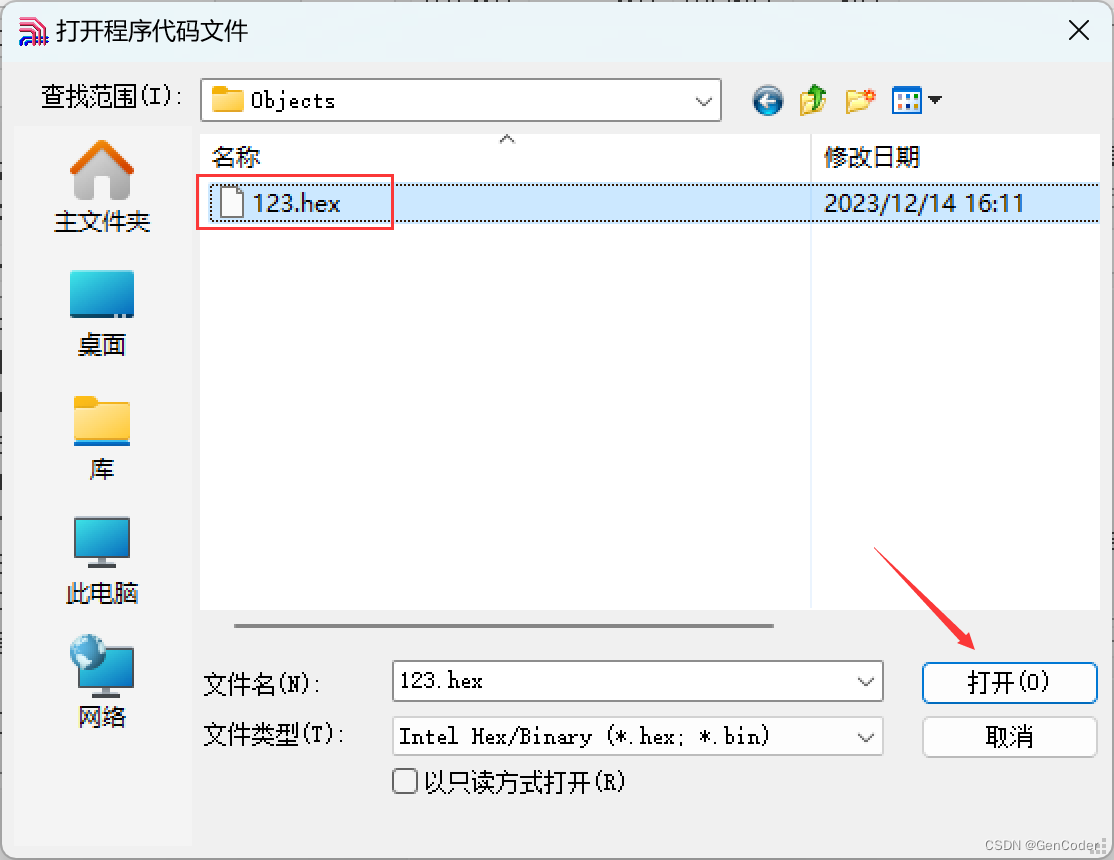Enable the 以只读方式打开 checkbox

[405, 781]
